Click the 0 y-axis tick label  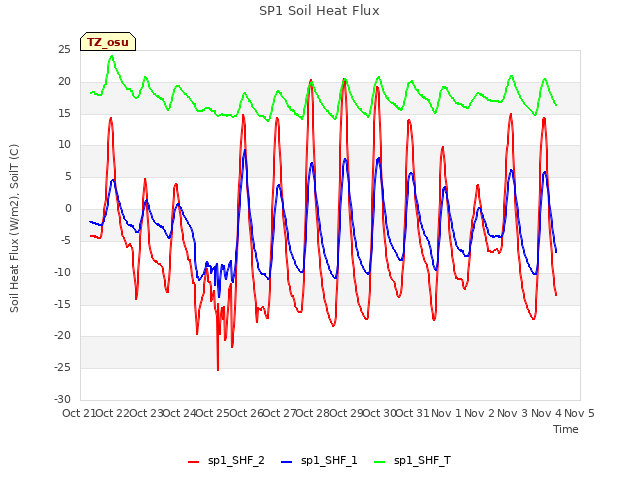point(68,209)
